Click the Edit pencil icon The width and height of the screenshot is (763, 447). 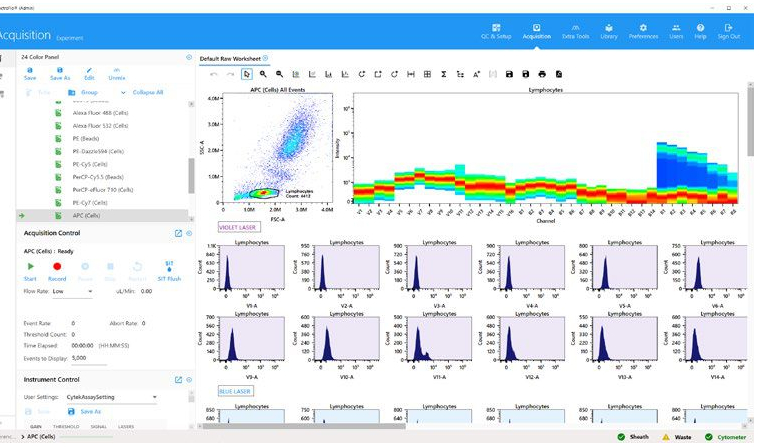click(x=89, y=72)
